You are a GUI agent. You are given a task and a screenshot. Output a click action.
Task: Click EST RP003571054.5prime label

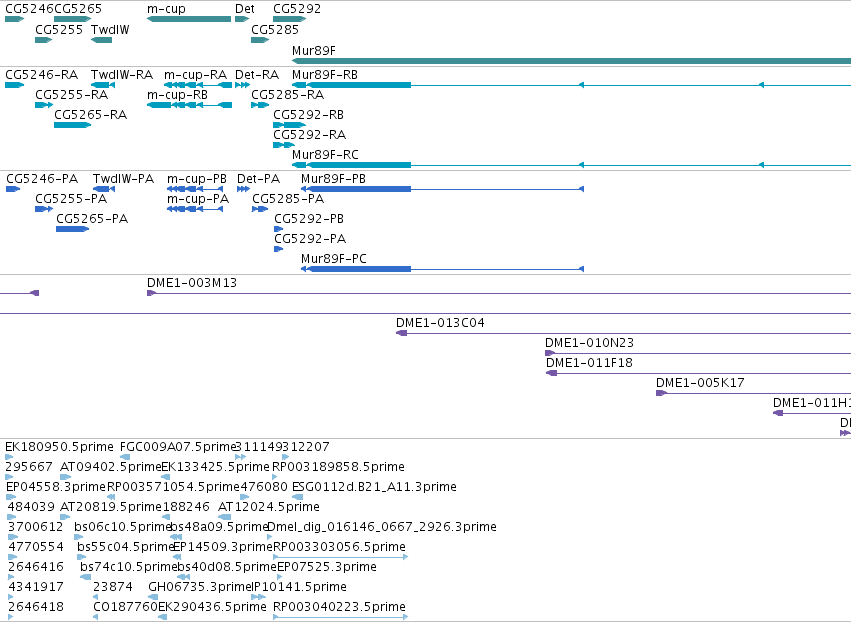(173, 487)
